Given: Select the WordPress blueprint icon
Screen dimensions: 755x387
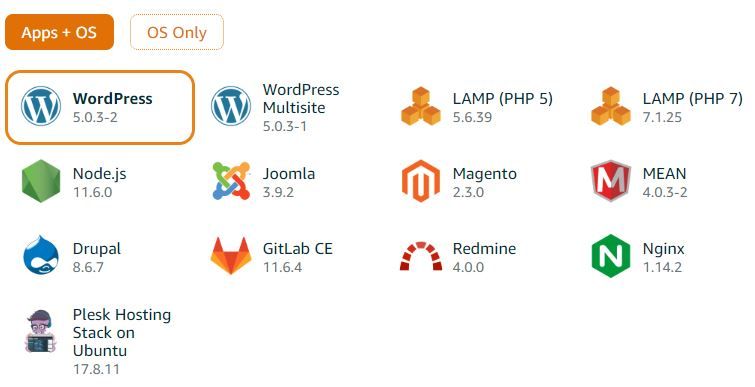Looking at the screenshot, I should click(41, 106).
